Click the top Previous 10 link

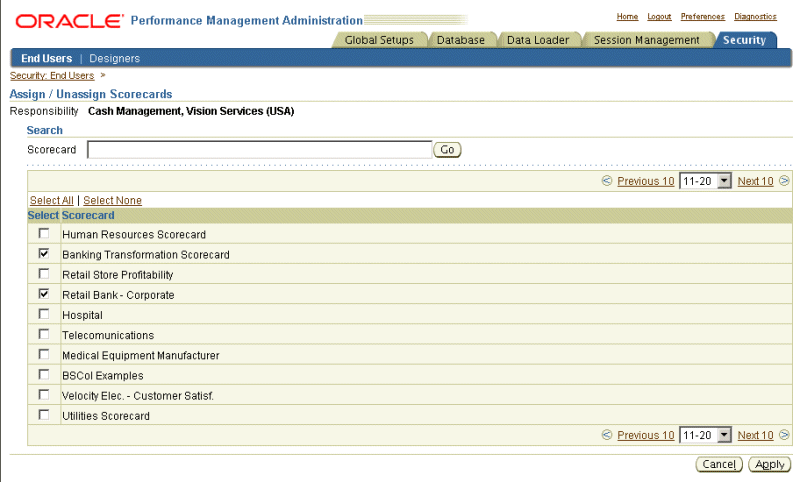point(645,181)
